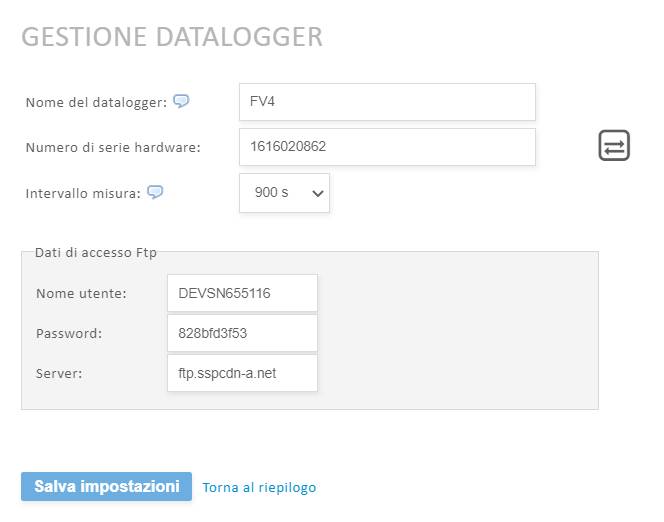Click the chevron arrow of Intervallo misura selector
Image resolution: width=664 pixels, height=522 pixels.
pyautogui.click(x=318, y=193)
